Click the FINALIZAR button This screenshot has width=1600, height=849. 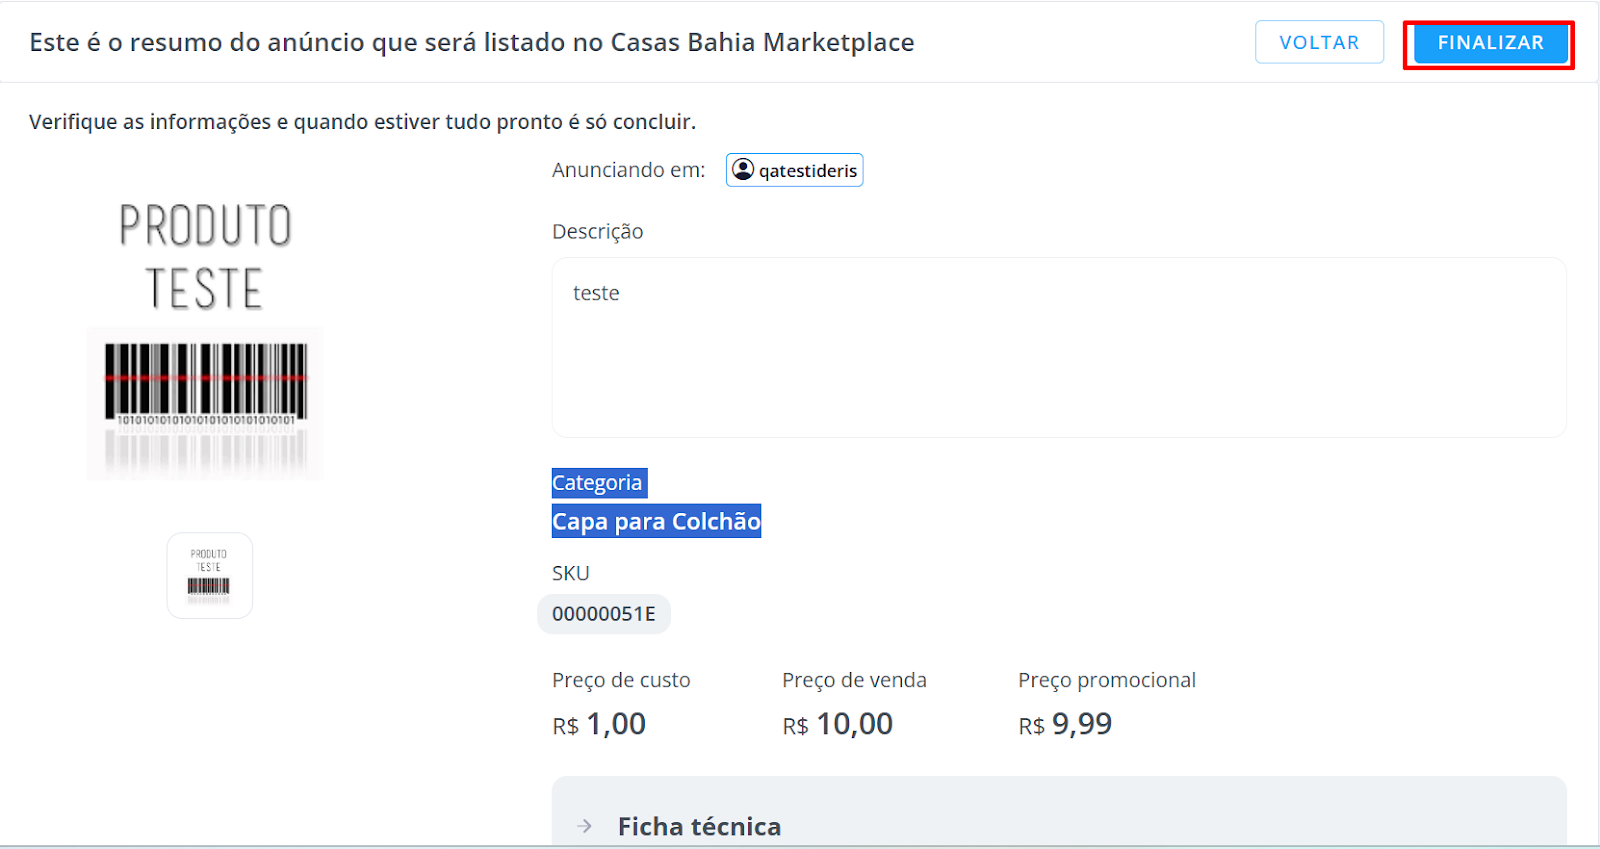[x=1490, y=43]
